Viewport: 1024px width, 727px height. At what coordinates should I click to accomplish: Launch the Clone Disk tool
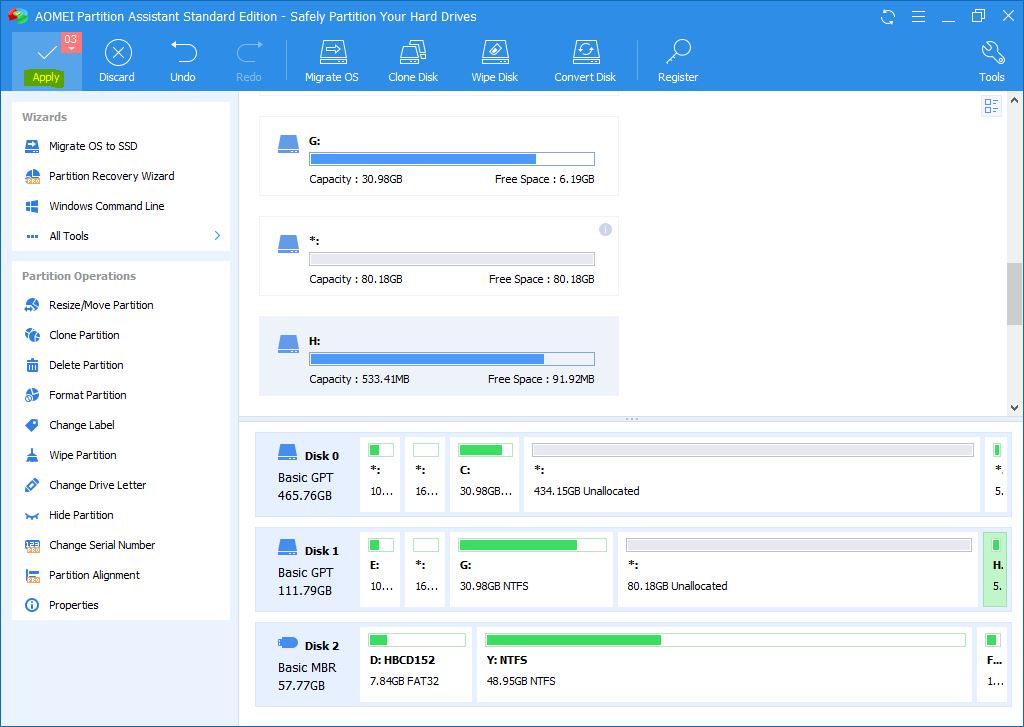pos(413,53)
